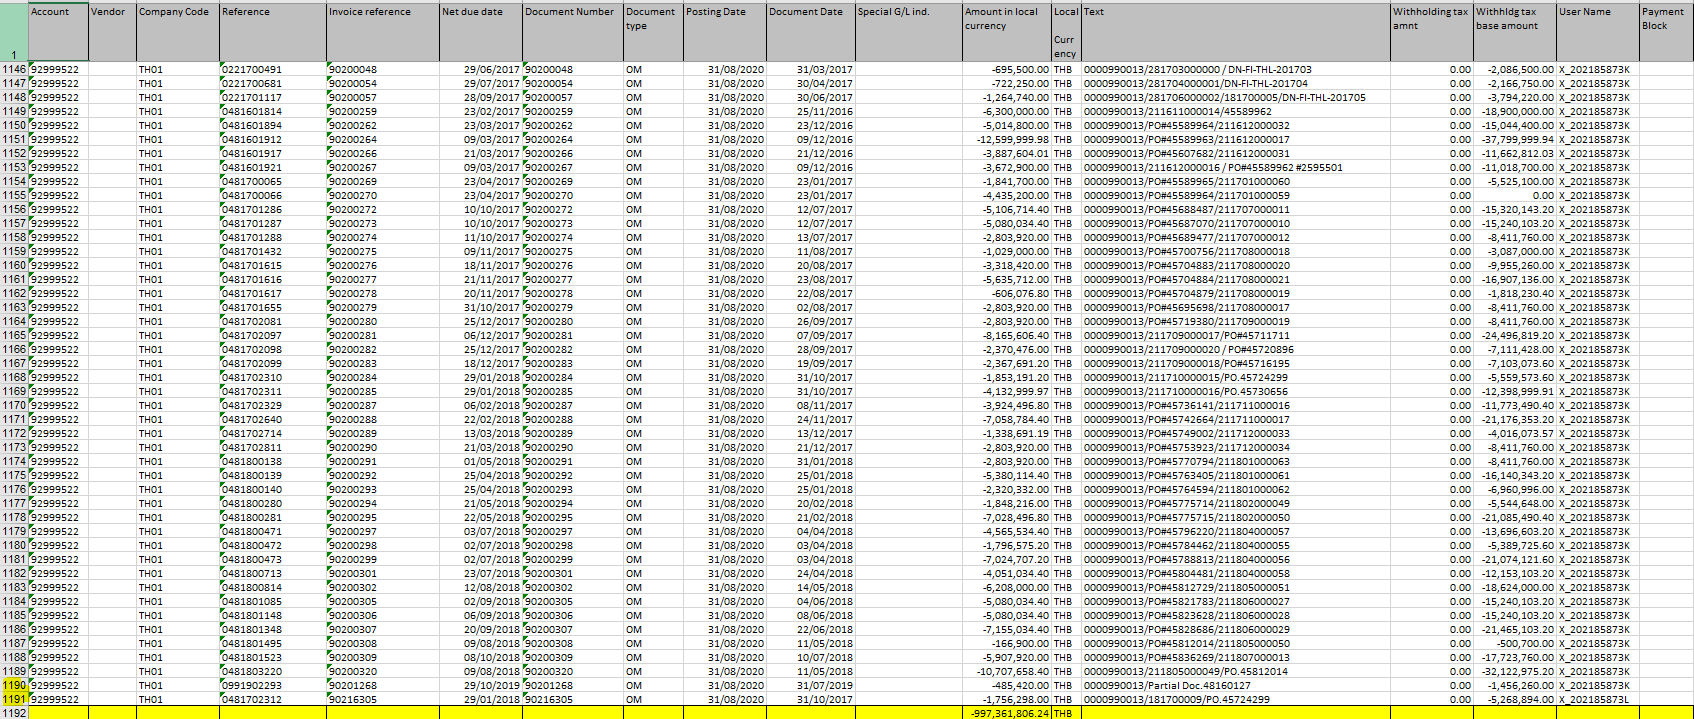Click Reference cell 0991902293
1694x719 pixels.
click(x=273, y=686)
